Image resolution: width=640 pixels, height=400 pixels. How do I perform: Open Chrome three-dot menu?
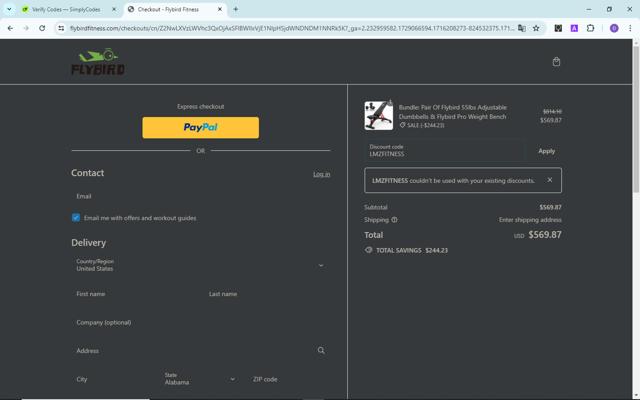point(630,28)
